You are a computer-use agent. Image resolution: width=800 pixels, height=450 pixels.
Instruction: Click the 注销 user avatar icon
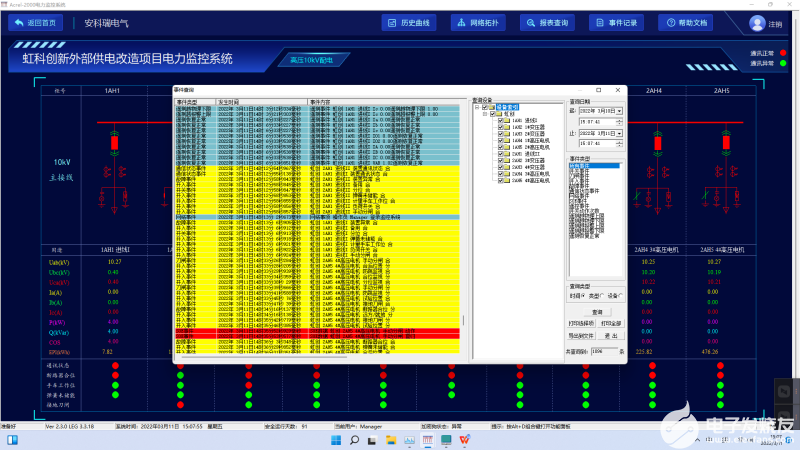click(x=757, y=22)
